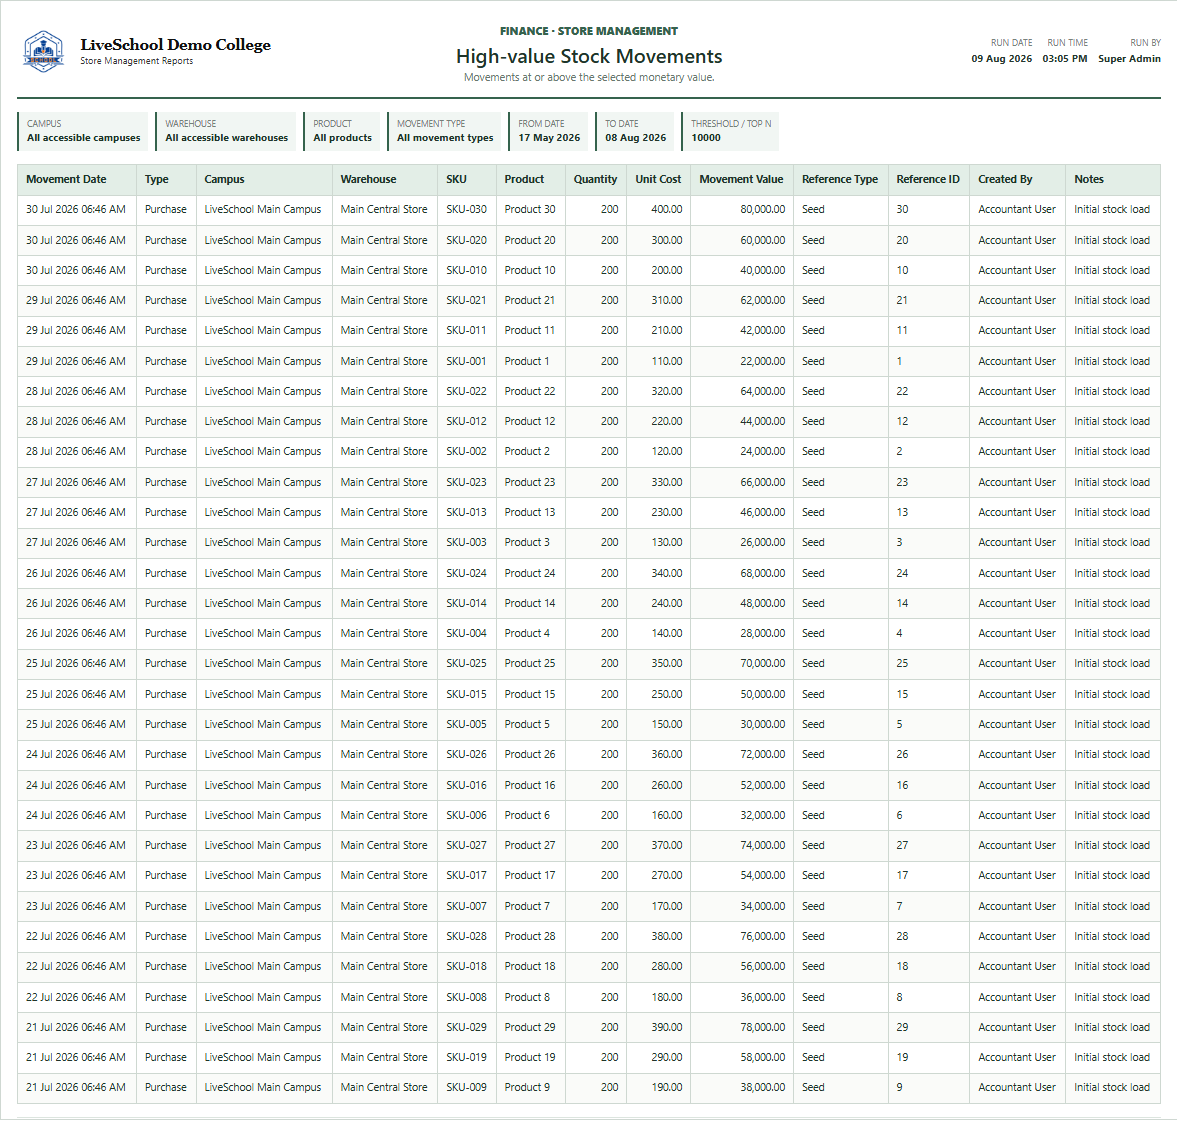Click the Product 24 cell
The image size is (1178, 1121).
click(x=530, y=573)
